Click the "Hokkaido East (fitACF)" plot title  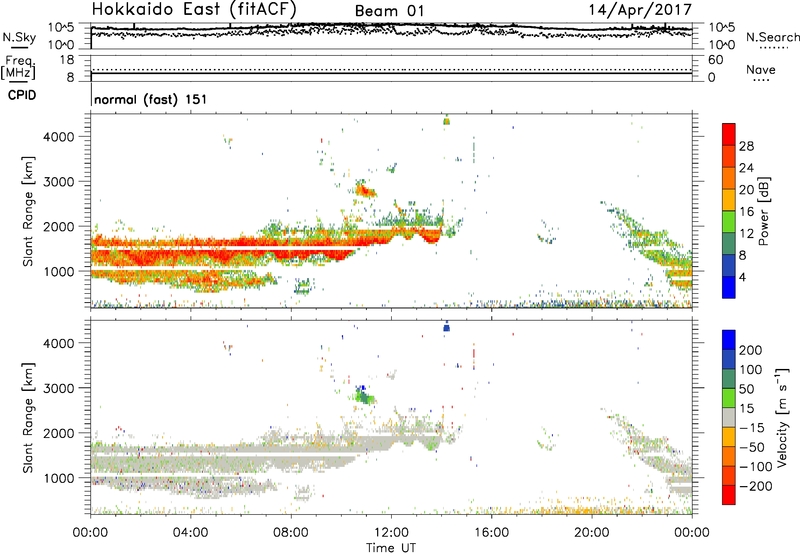194,10
